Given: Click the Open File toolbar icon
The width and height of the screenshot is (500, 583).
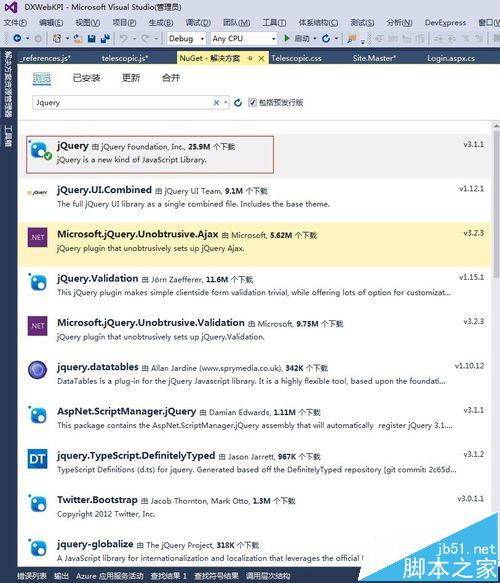Looking at the screenshot, I should click(78, 38).
